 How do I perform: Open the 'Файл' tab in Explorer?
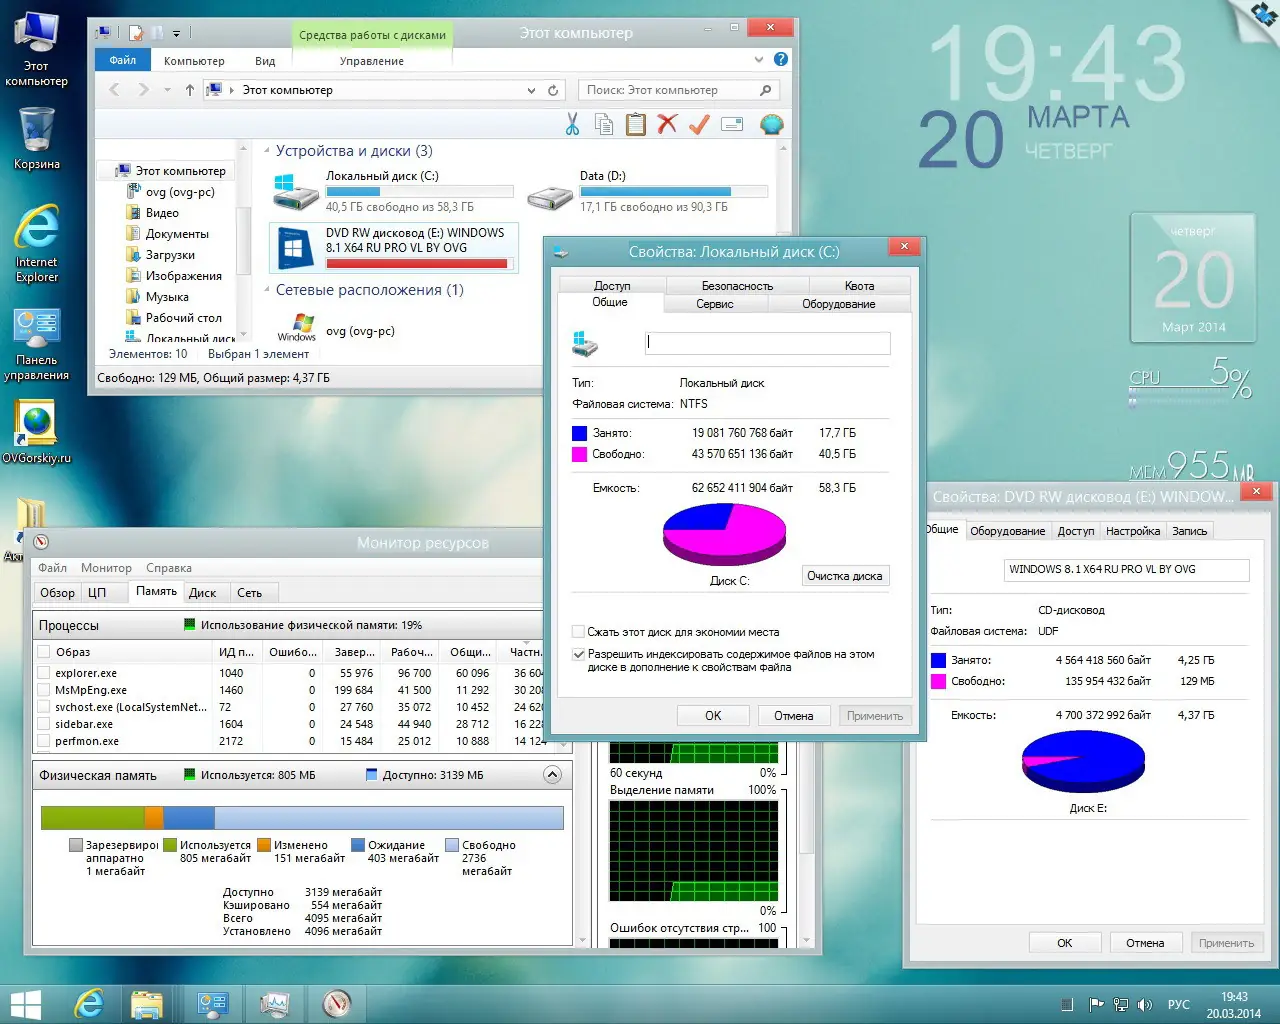[x=123, y=60]
